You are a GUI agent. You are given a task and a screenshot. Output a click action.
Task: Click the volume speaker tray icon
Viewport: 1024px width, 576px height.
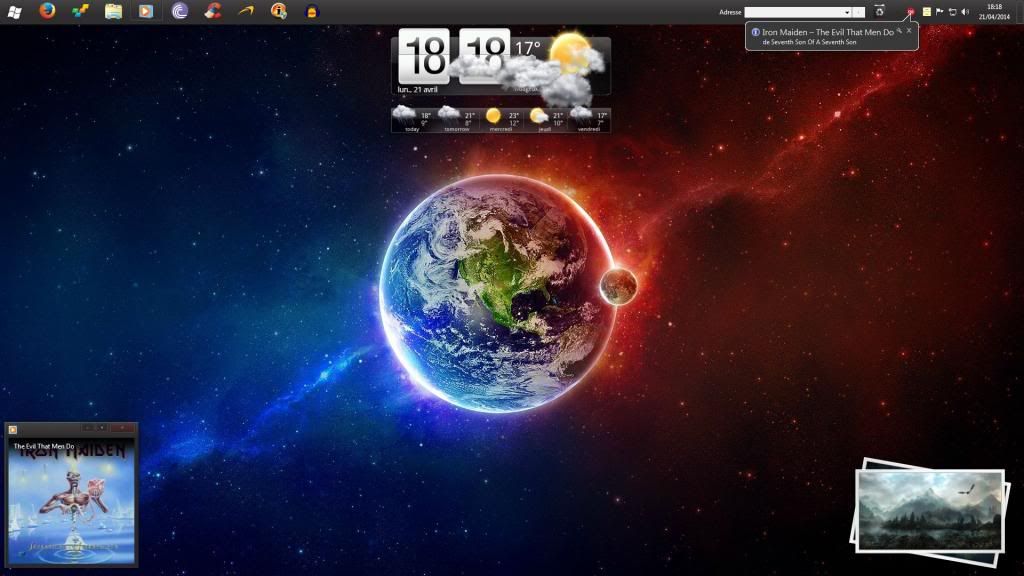[965, 12]
